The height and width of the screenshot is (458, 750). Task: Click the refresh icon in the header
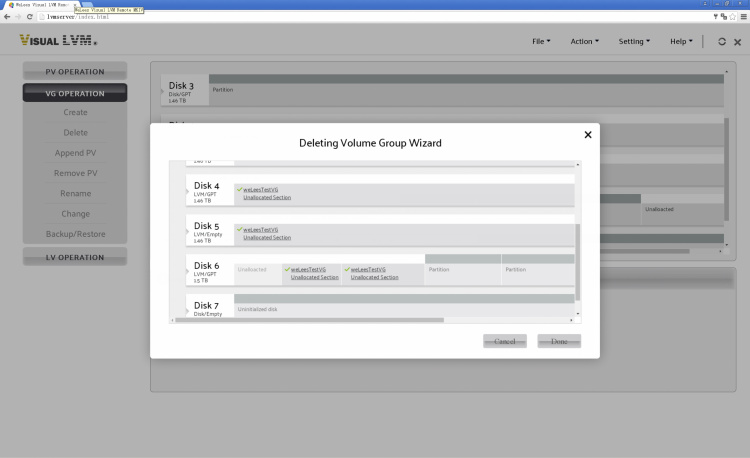(721, 41)
